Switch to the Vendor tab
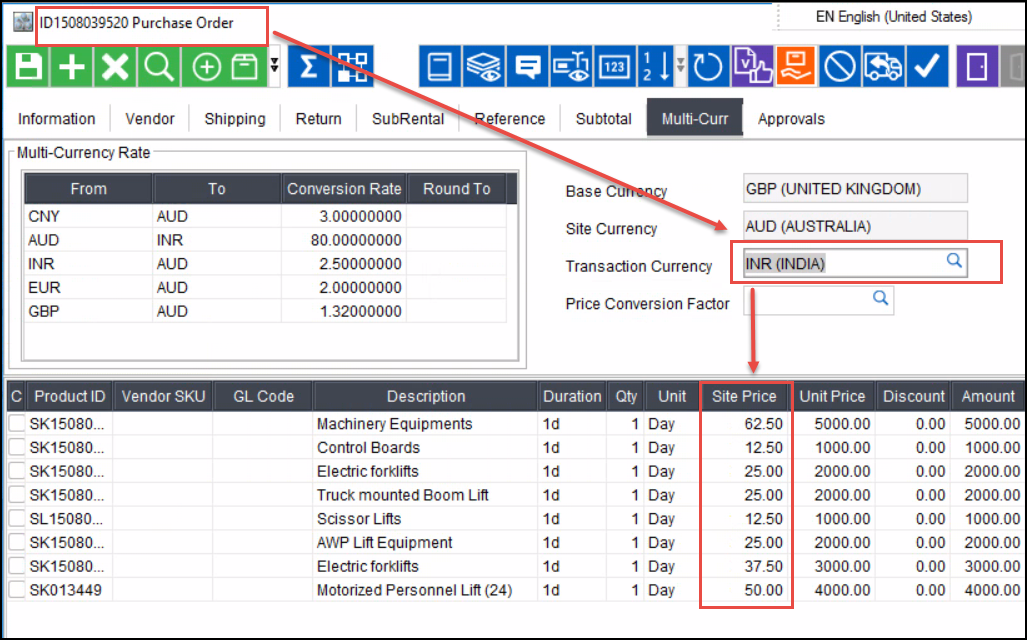Image resolution: width=1027 pixels, height=640 pixels. tap(150, 119)
